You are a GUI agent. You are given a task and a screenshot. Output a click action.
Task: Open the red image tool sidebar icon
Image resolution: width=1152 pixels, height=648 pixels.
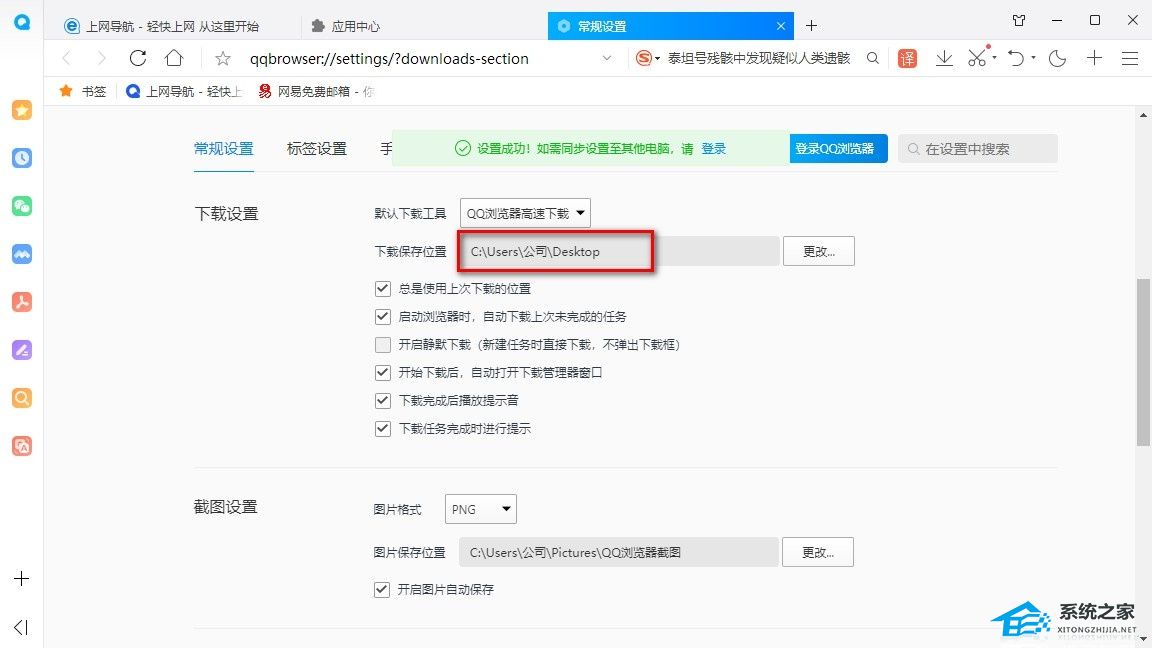[22, 446]
